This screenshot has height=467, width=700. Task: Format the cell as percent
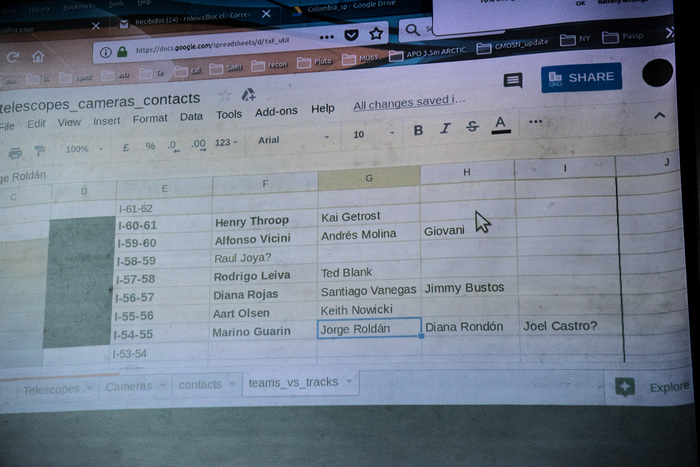point(150,146)
